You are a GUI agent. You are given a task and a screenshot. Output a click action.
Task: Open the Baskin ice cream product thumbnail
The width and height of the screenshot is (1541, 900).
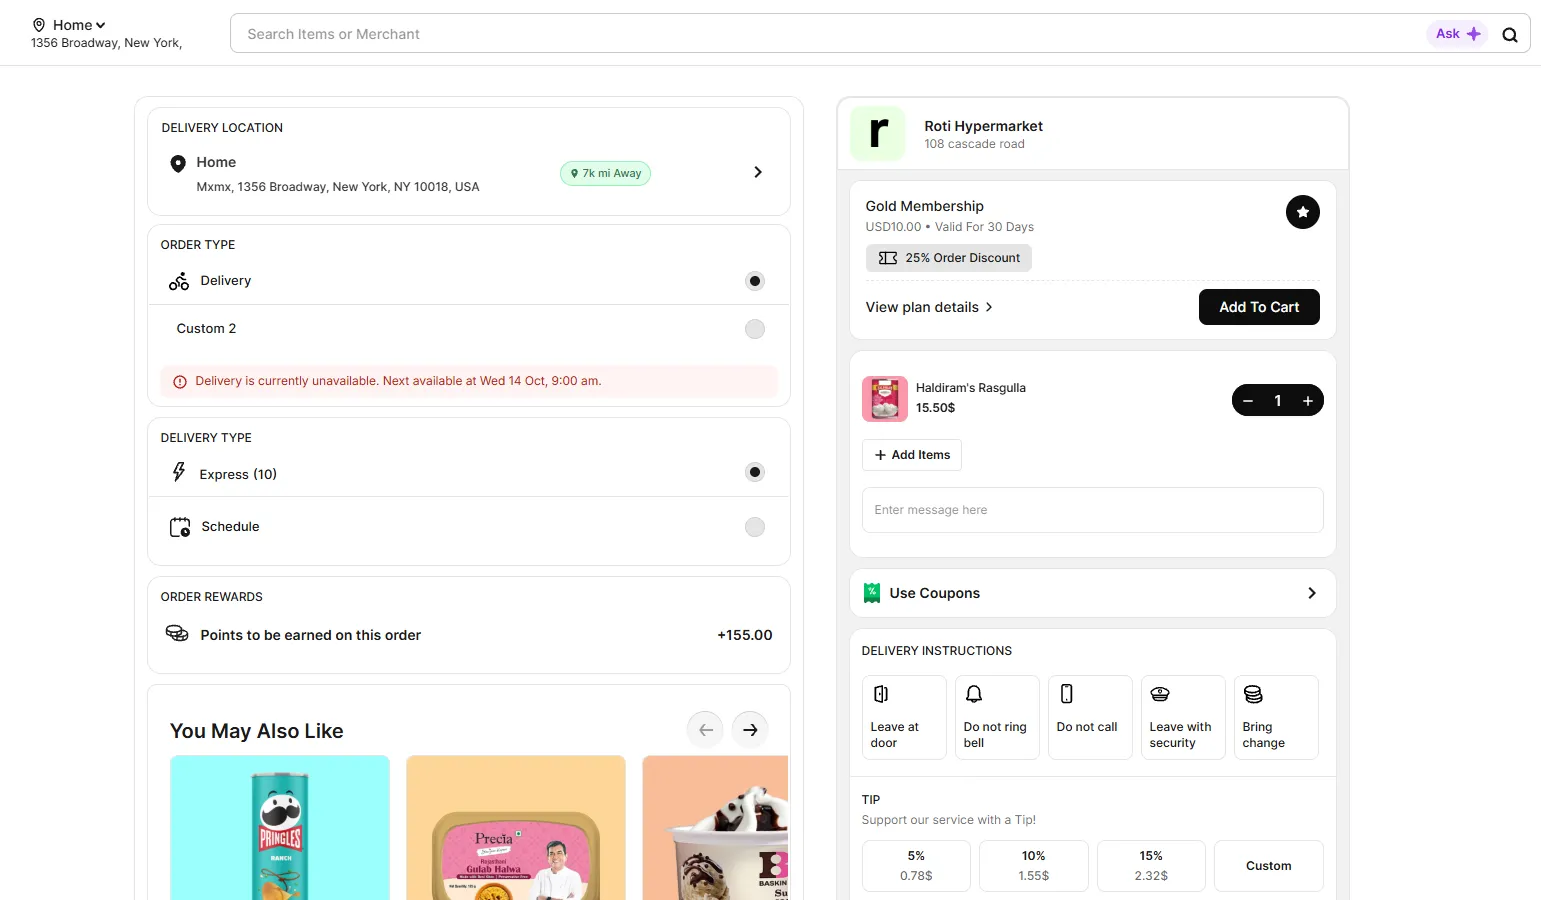coord(716,828)
